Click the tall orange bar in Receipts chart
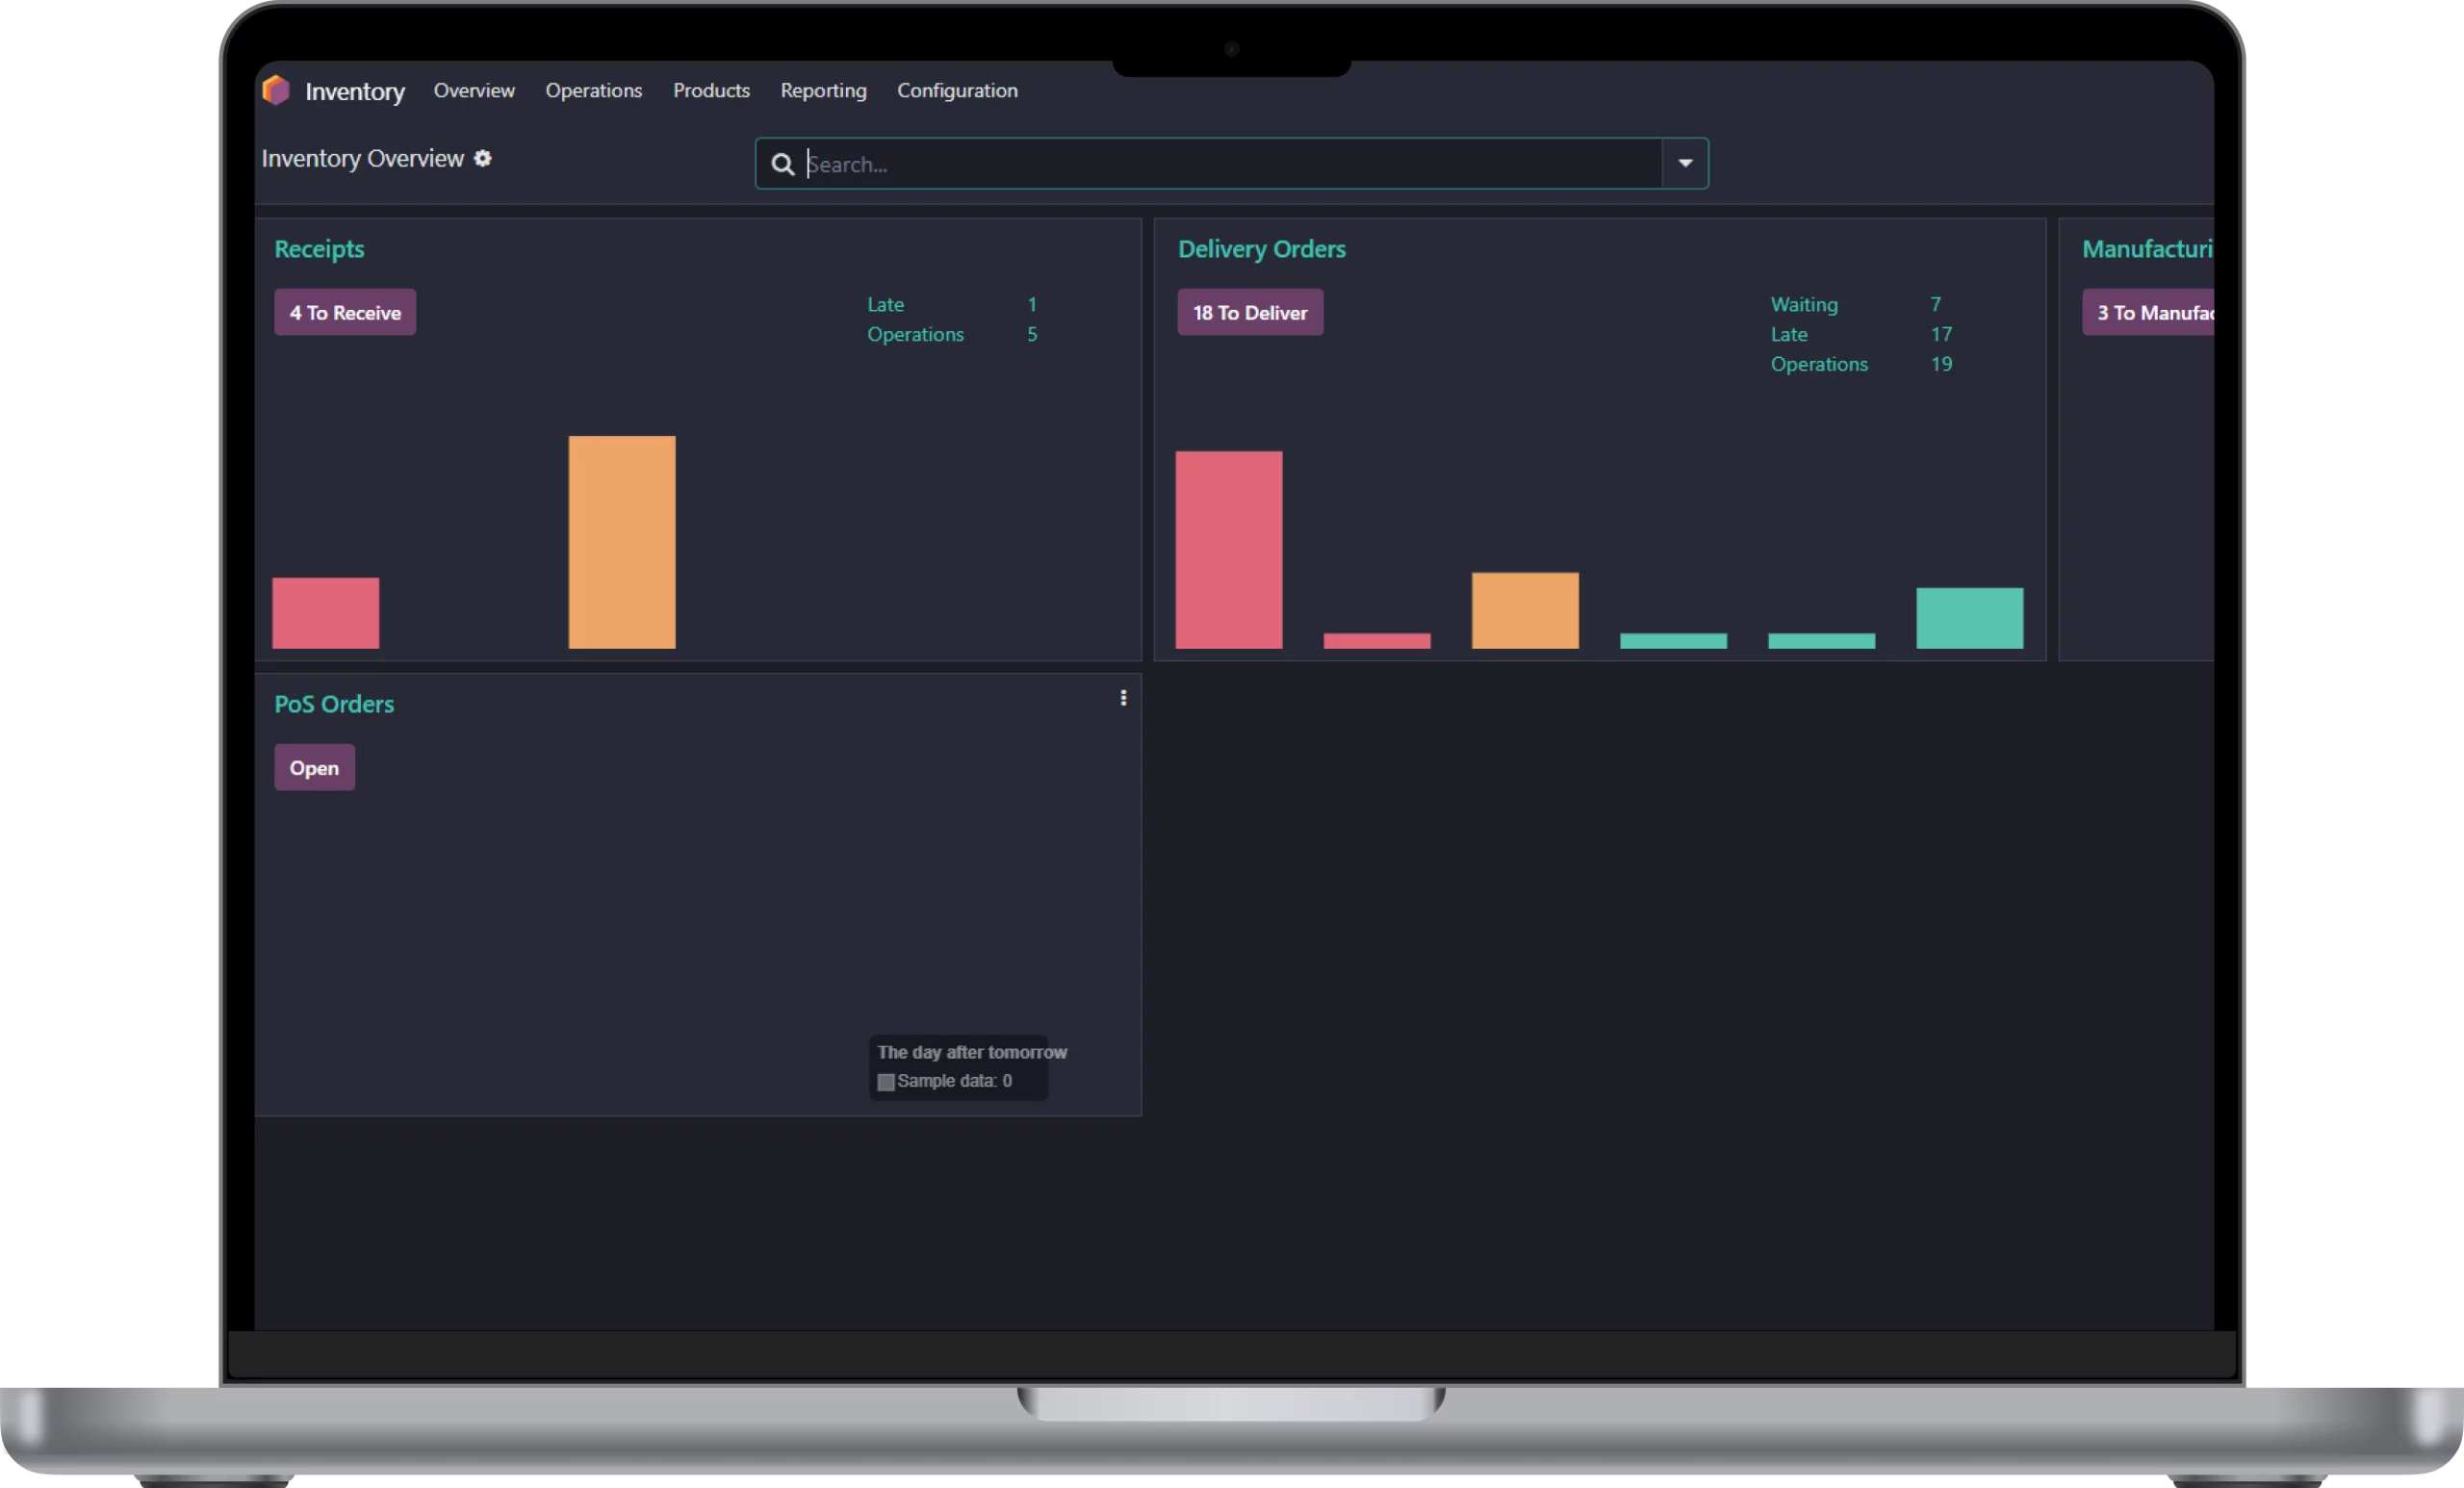 click(x=622, y=542)
